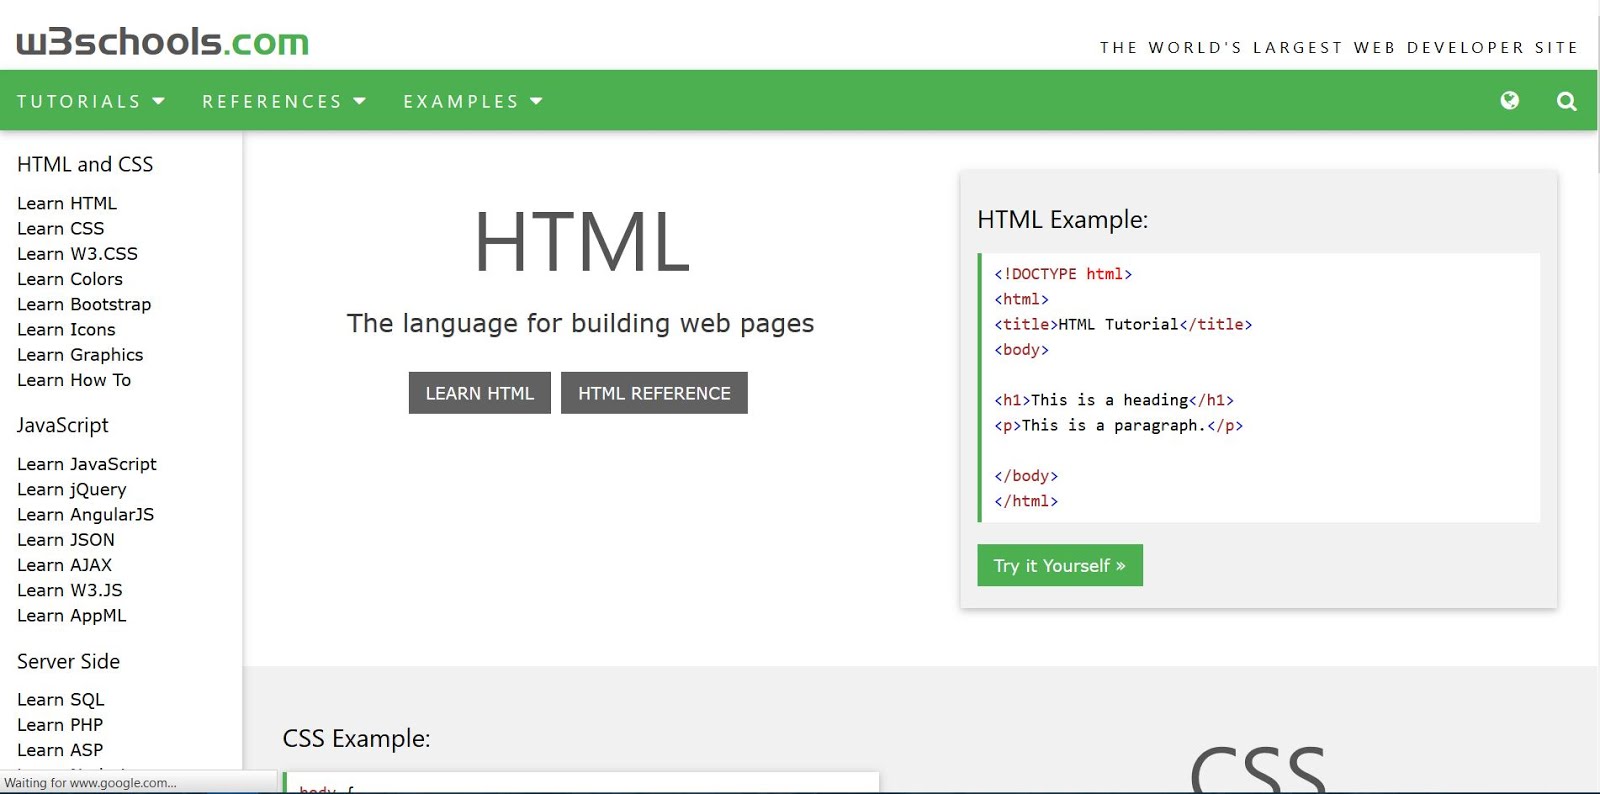Click the w3schools.com logo
This screenshot has height=794, width=1600.
pos(163,42)
